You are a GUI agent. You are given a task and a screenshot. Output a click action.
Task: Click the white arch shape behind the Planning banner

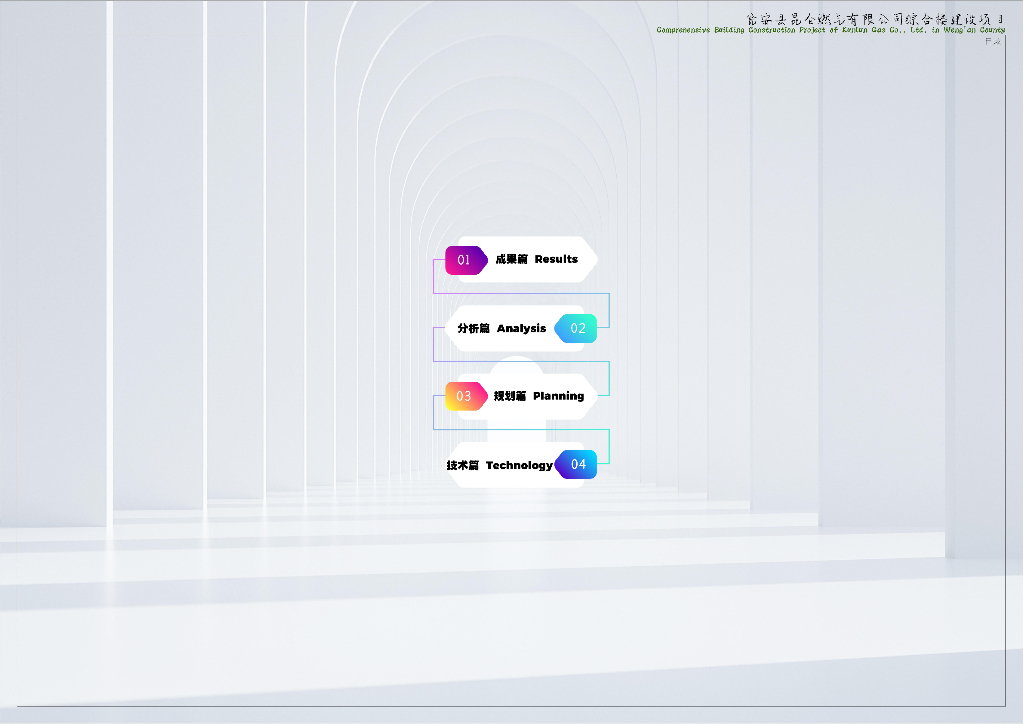coord(516,366)
